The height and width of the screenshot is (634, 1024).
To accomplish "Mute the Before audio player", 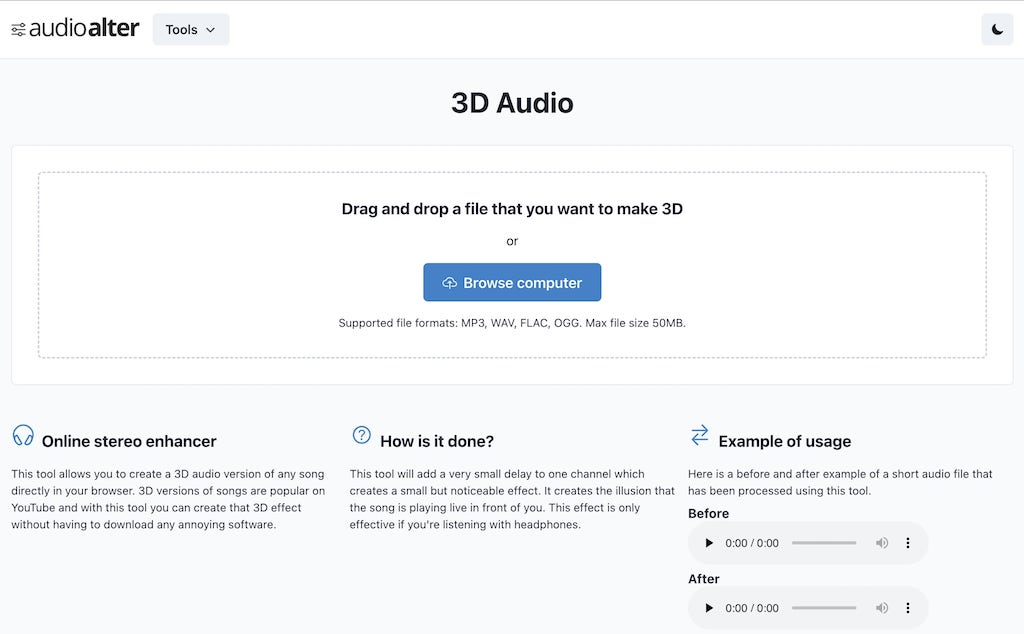I will click(x=882, y=542).
